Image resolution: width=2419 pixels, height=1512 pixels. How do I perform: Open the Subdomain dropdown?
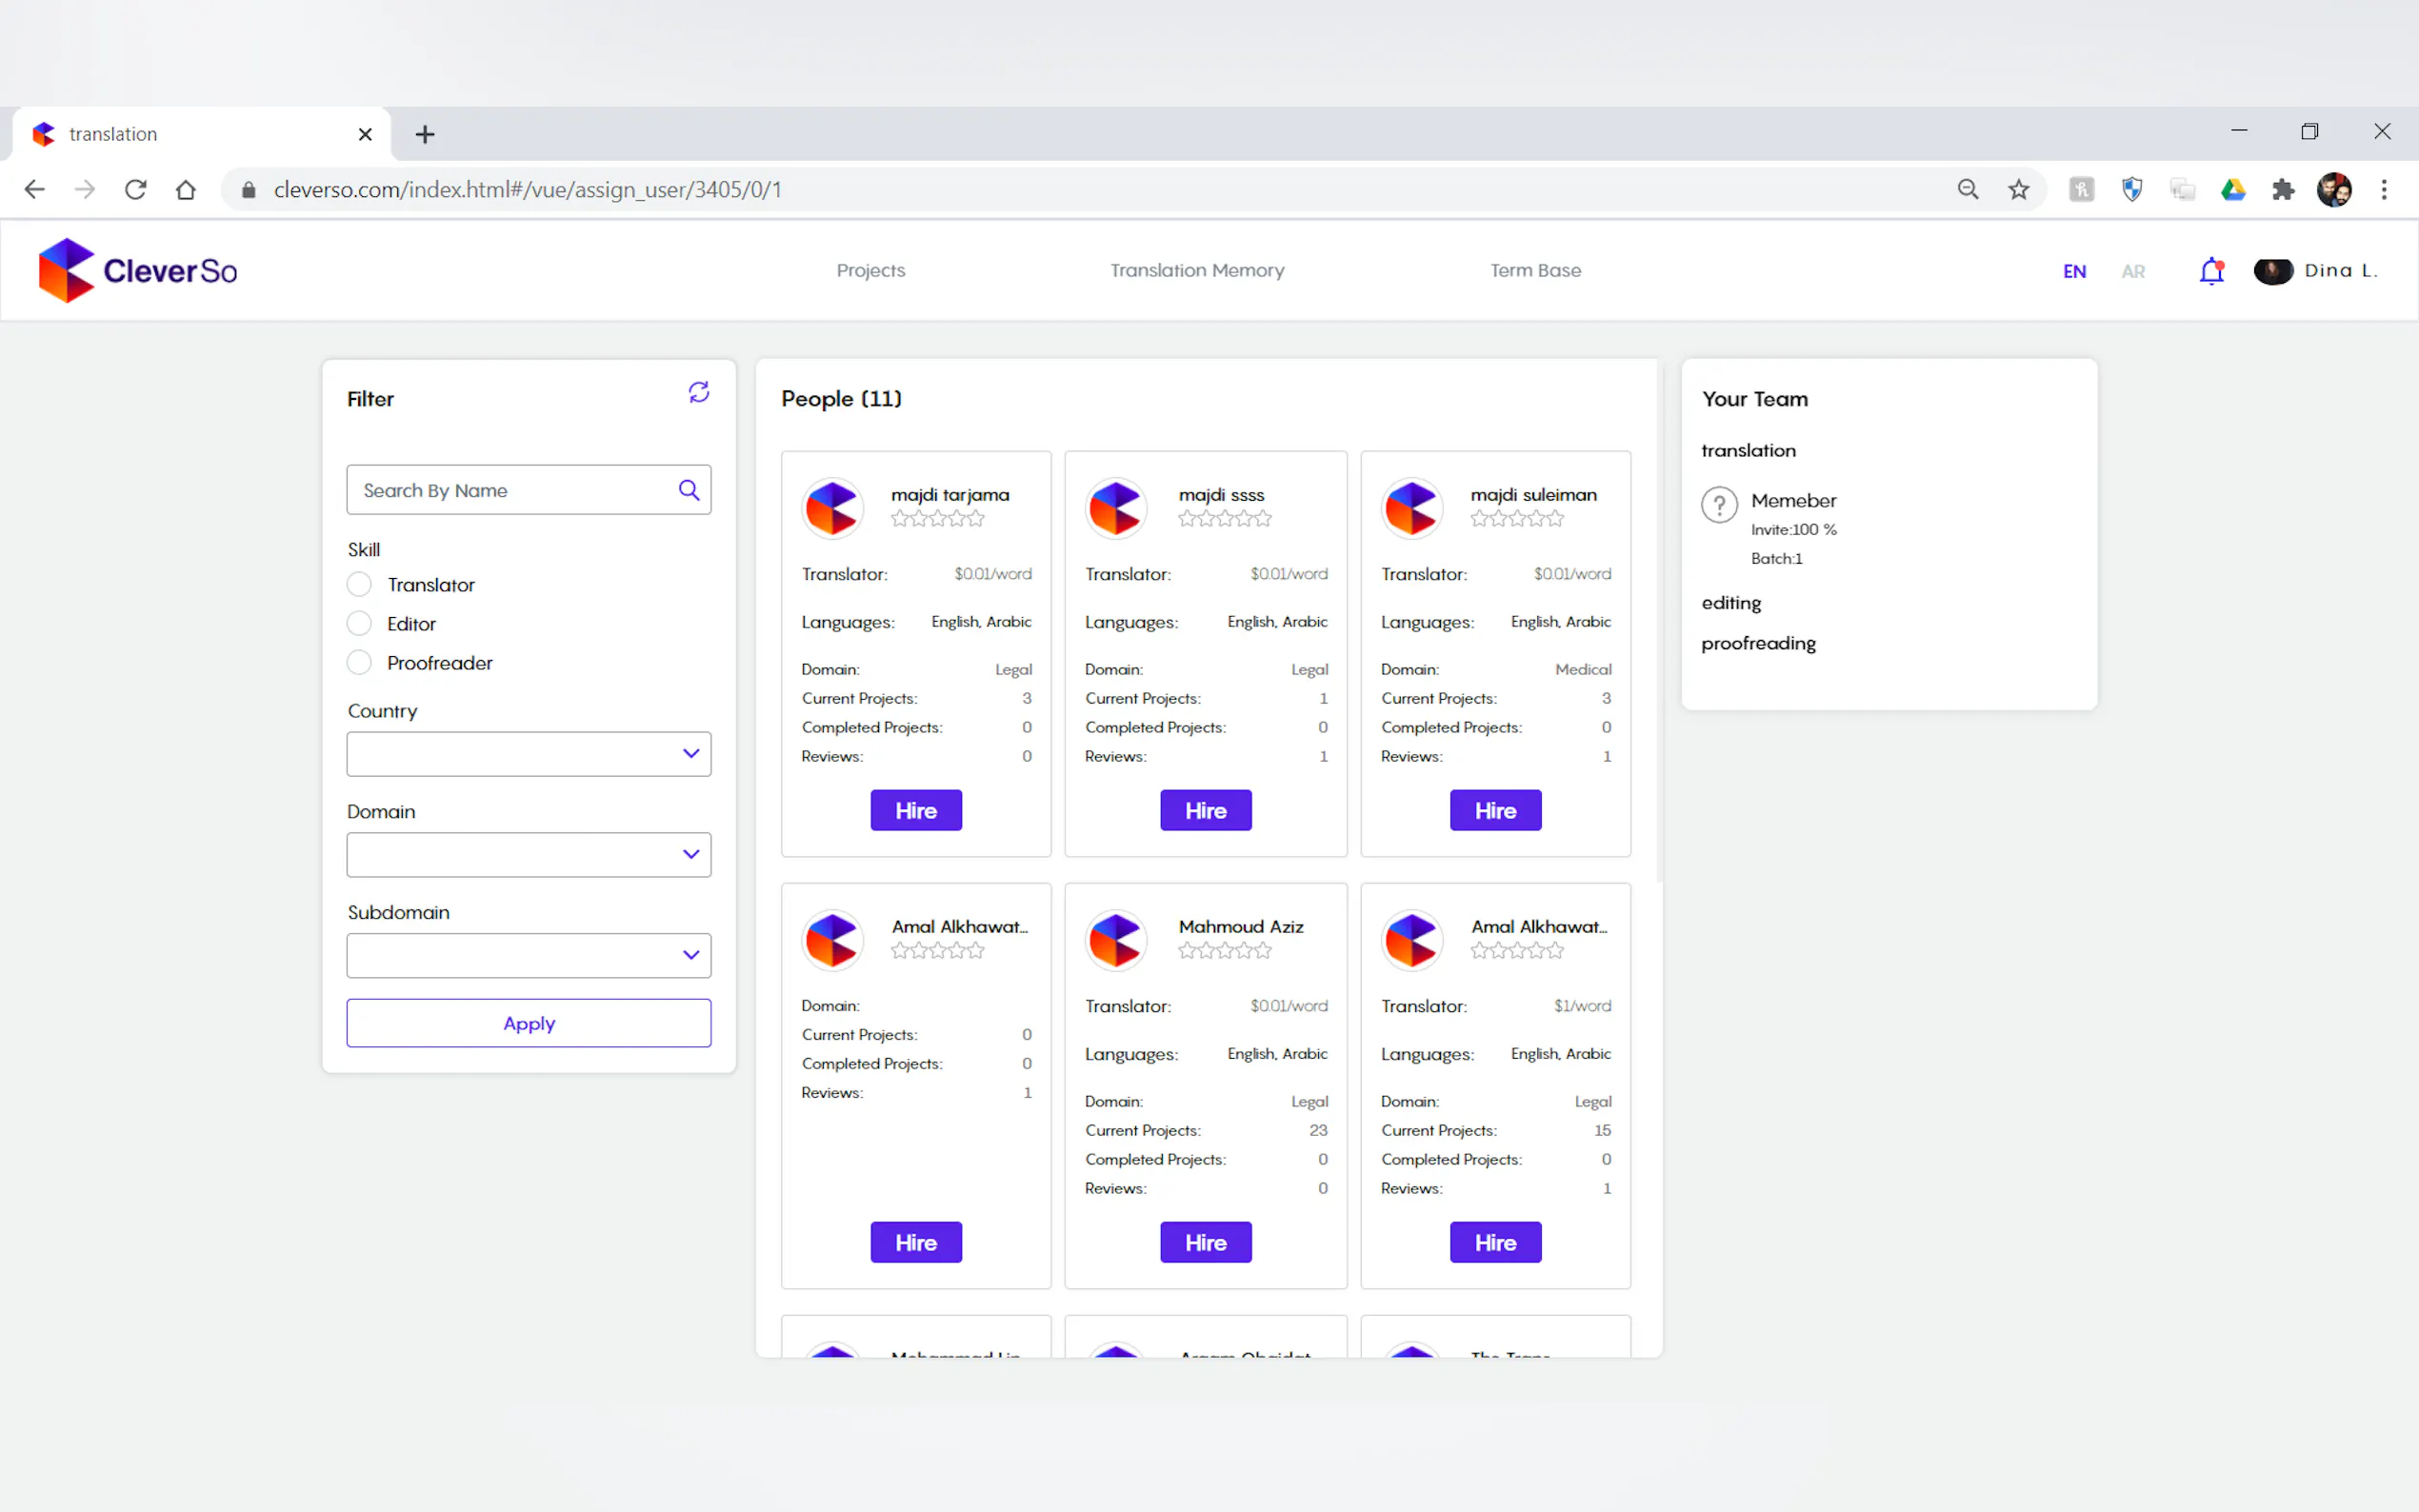pyautogui.click(x=528, y=956)
